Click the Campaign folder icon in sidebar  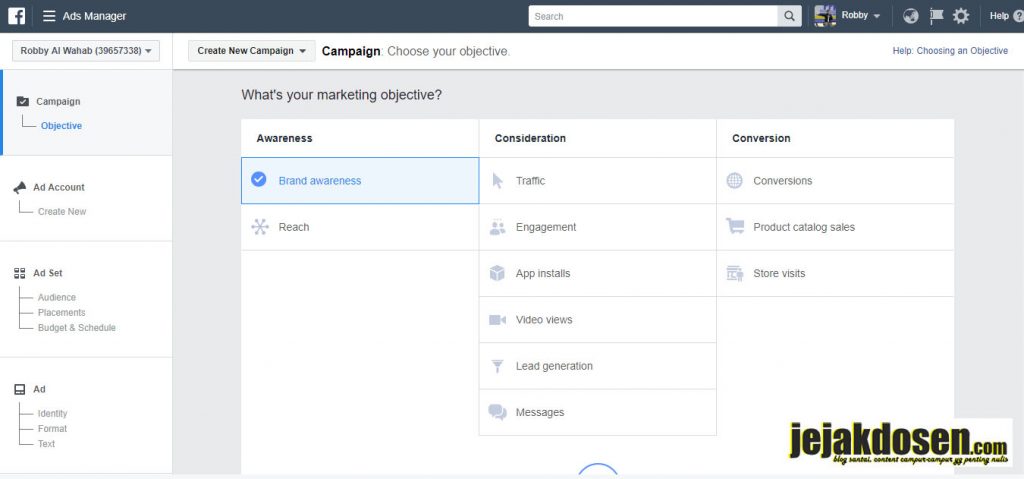tap(23, 101)
